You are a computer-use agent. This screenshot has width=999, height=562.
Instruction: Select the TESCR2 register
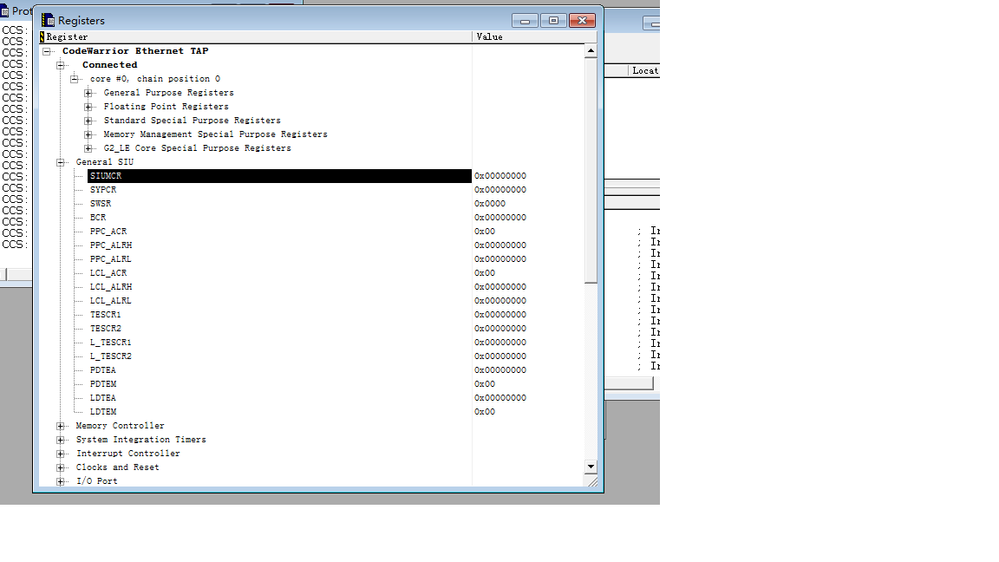point(105,329)
